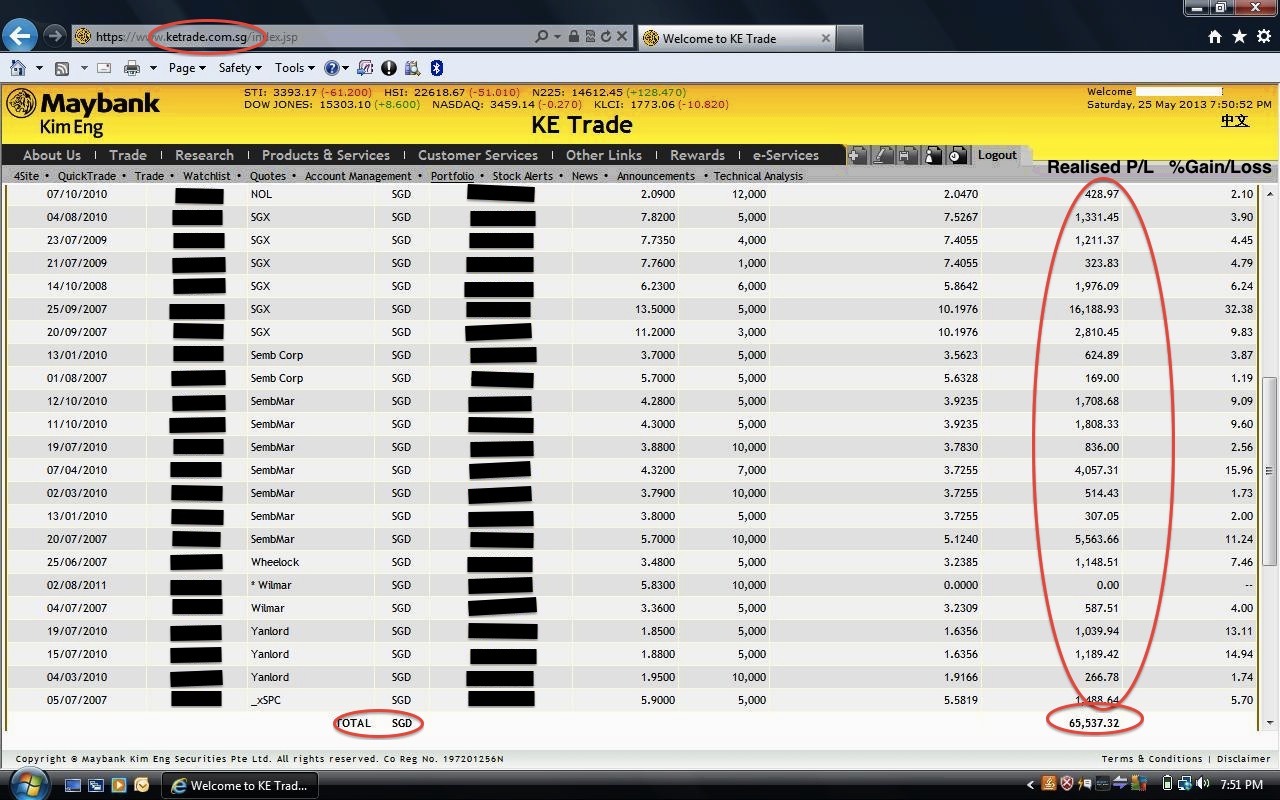Click the Technical Analysis link
1280x800 pixels.
click(x=758, y=176)
